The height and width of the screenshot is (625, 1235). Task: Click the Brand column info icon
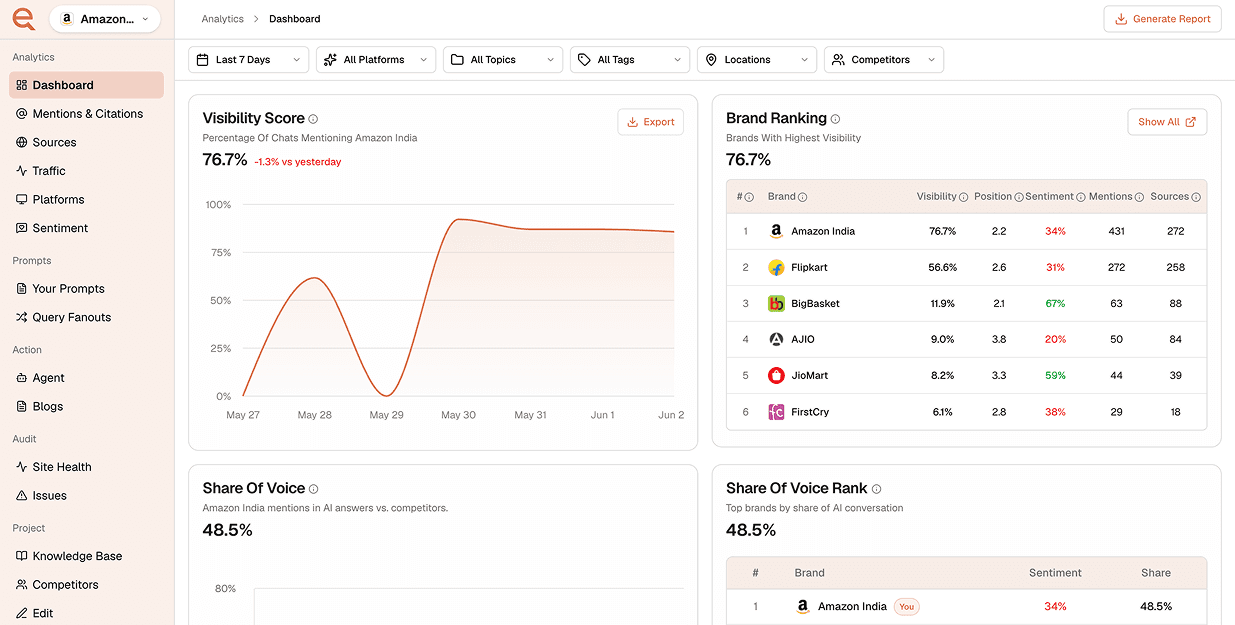point(802,197)
